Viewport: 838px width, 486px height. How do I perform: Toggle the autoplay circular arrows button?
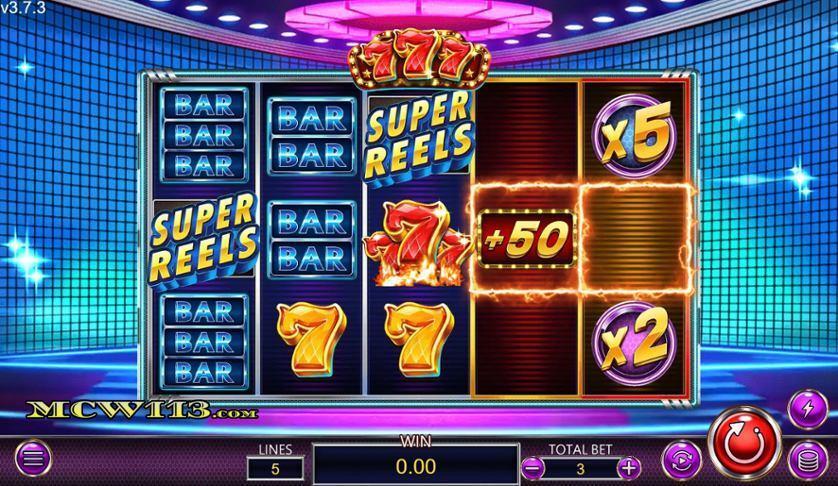(681, 459)
